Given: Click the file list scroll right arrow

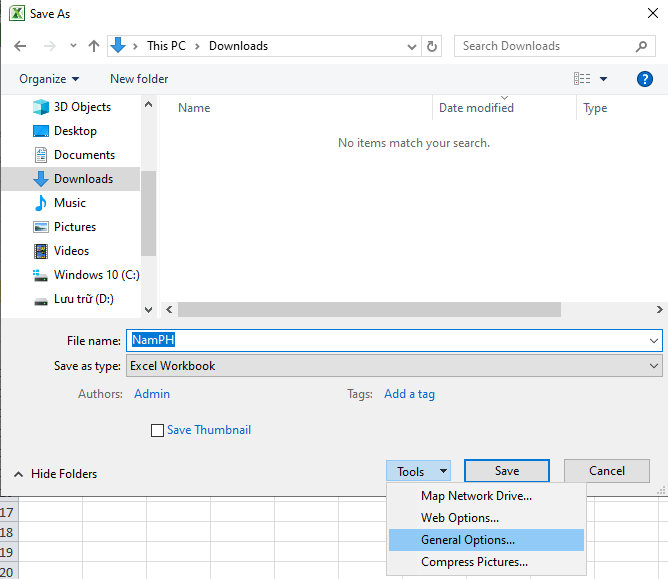Looking at the screenshot, I should coord(659,310).
